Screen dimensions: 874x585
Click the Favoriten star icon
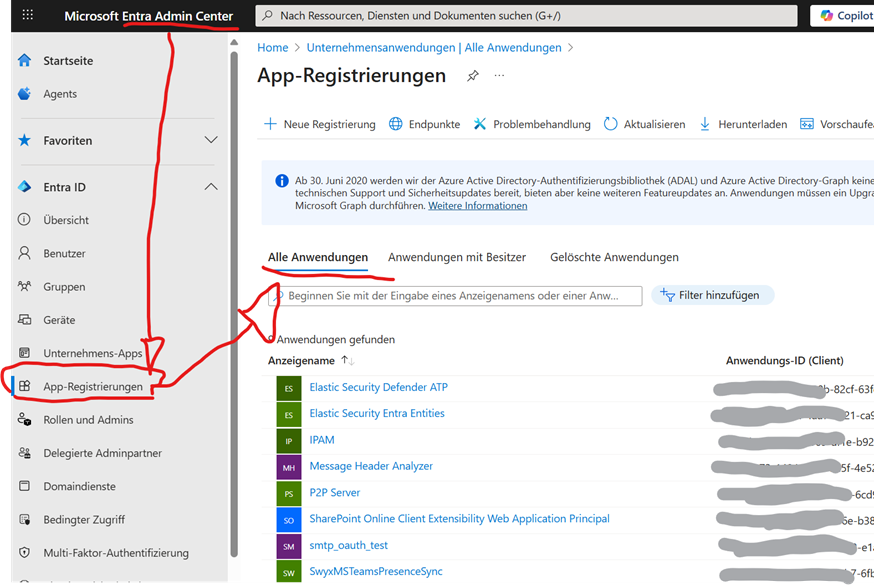pyautogui.click(x=25, y=140)
